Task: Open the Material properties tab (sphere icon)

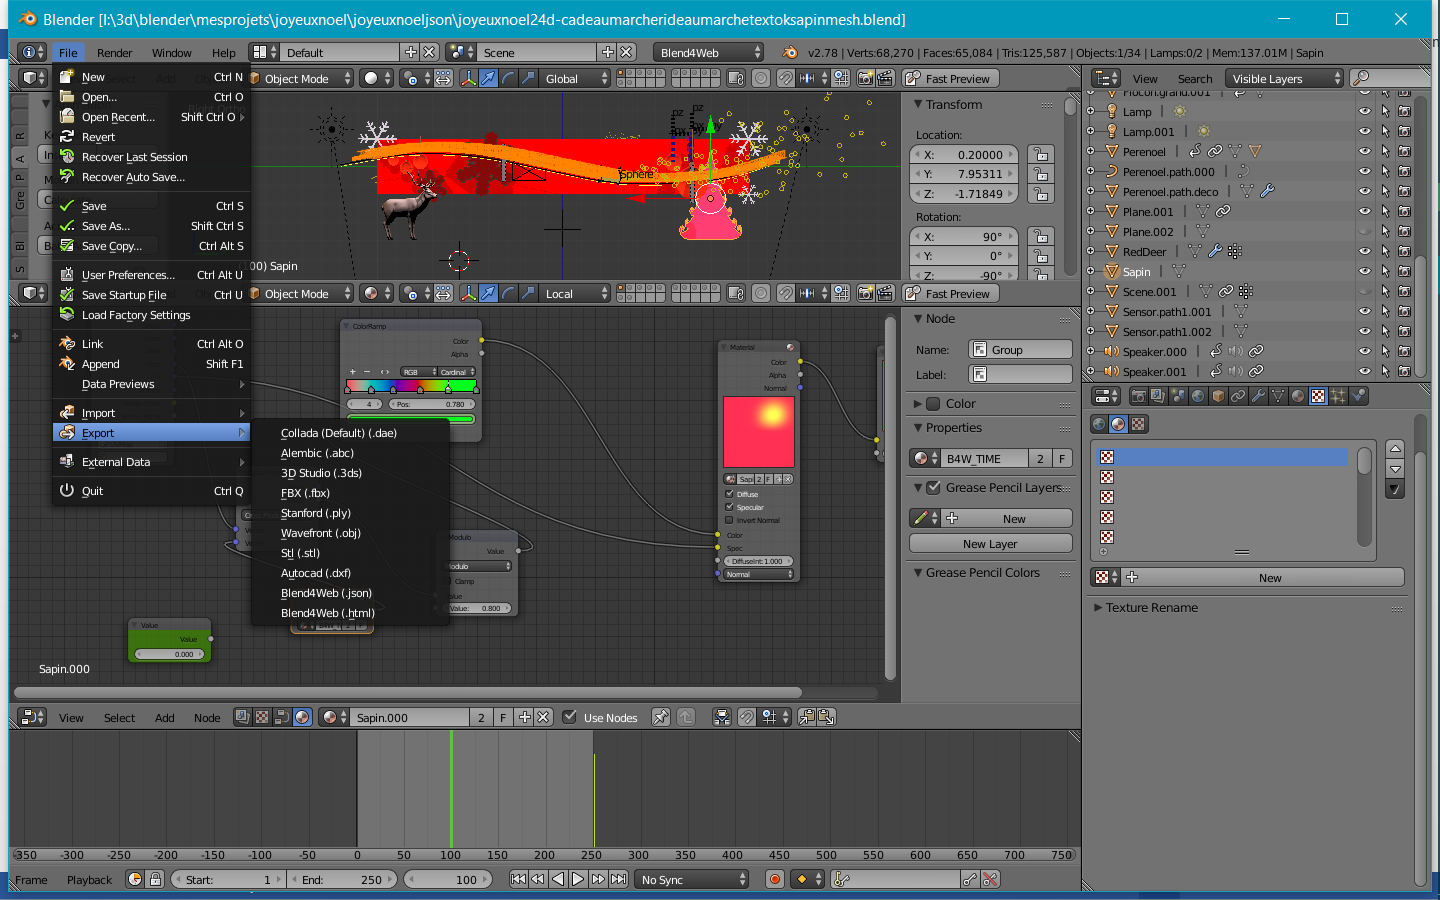Action: [x=1298, y=396]
